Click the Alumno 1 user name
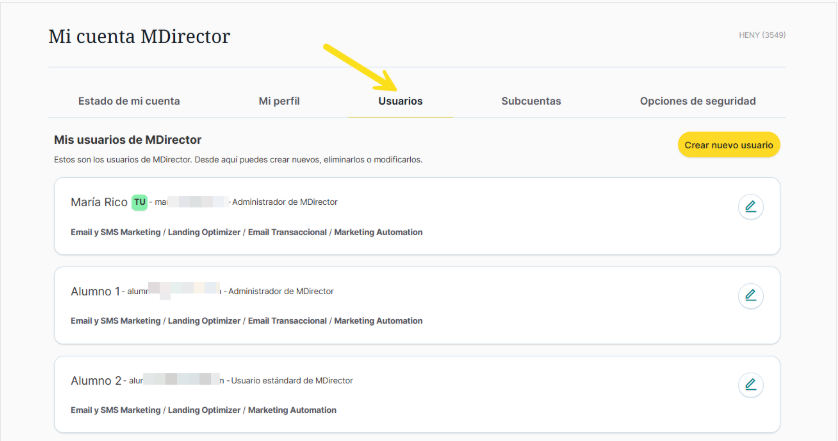The height and width of the screenshot is (441, 838). [x=95, y=291]
